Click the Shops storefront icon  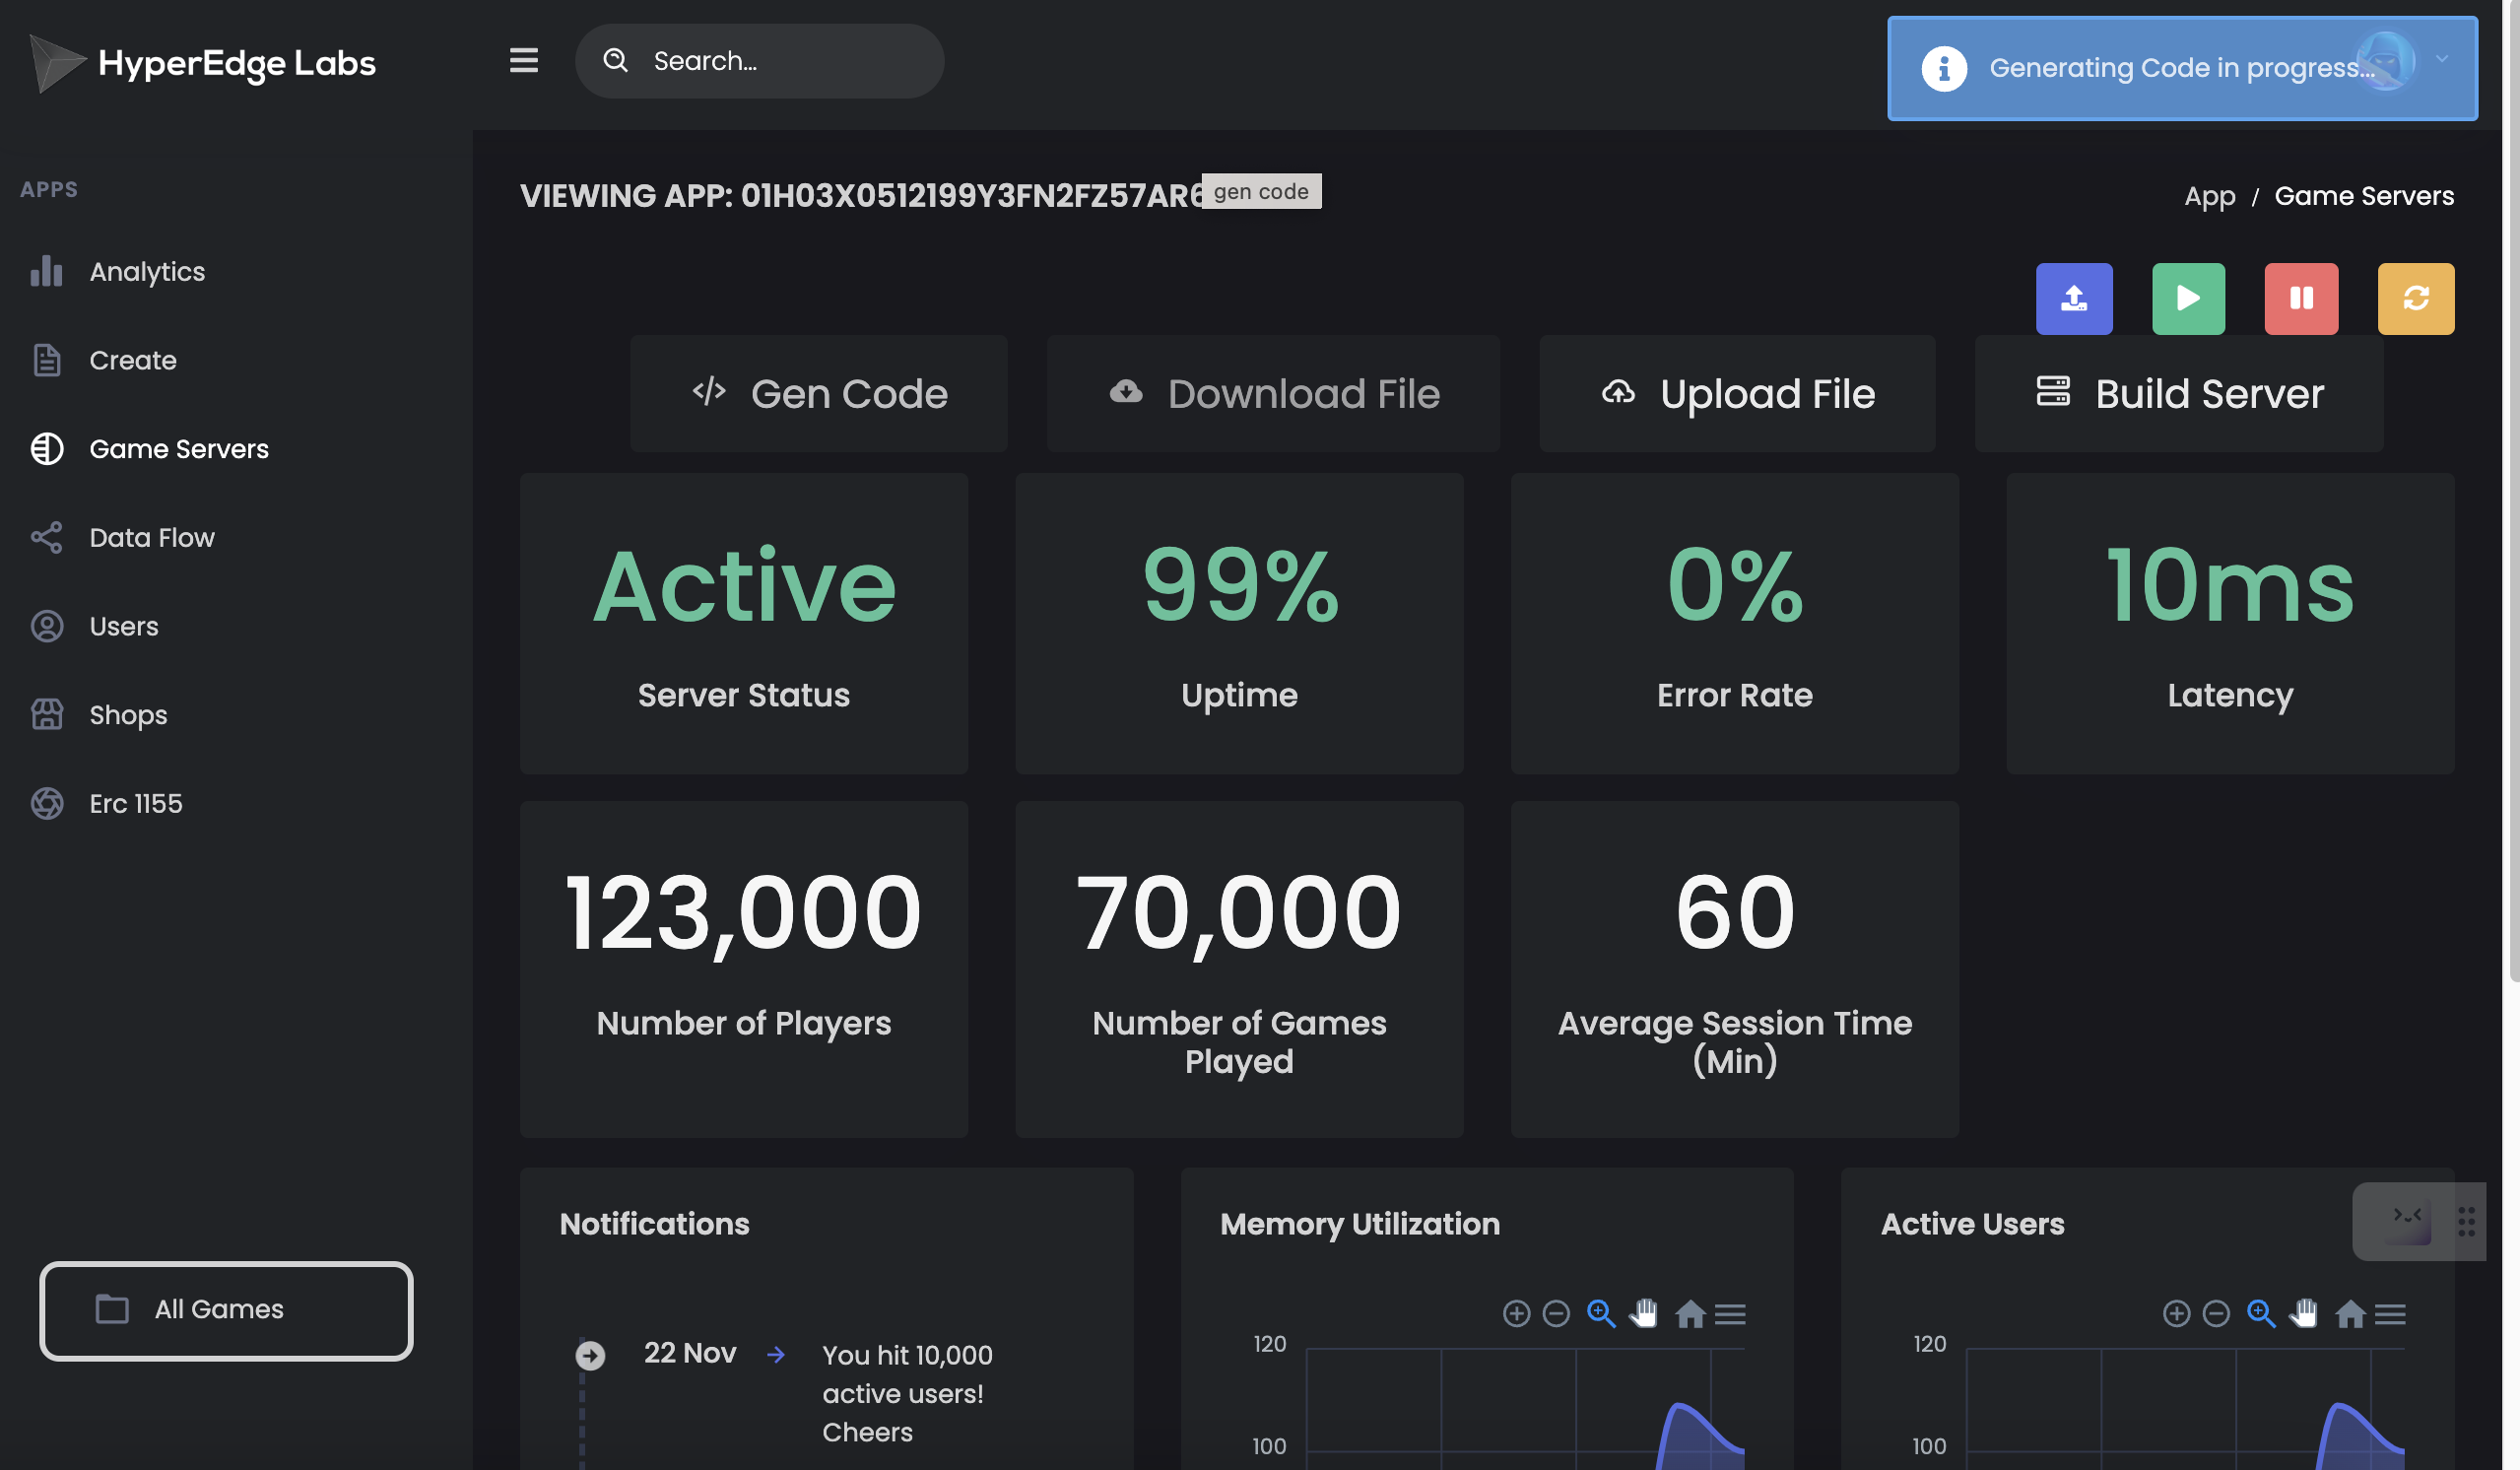46,714
